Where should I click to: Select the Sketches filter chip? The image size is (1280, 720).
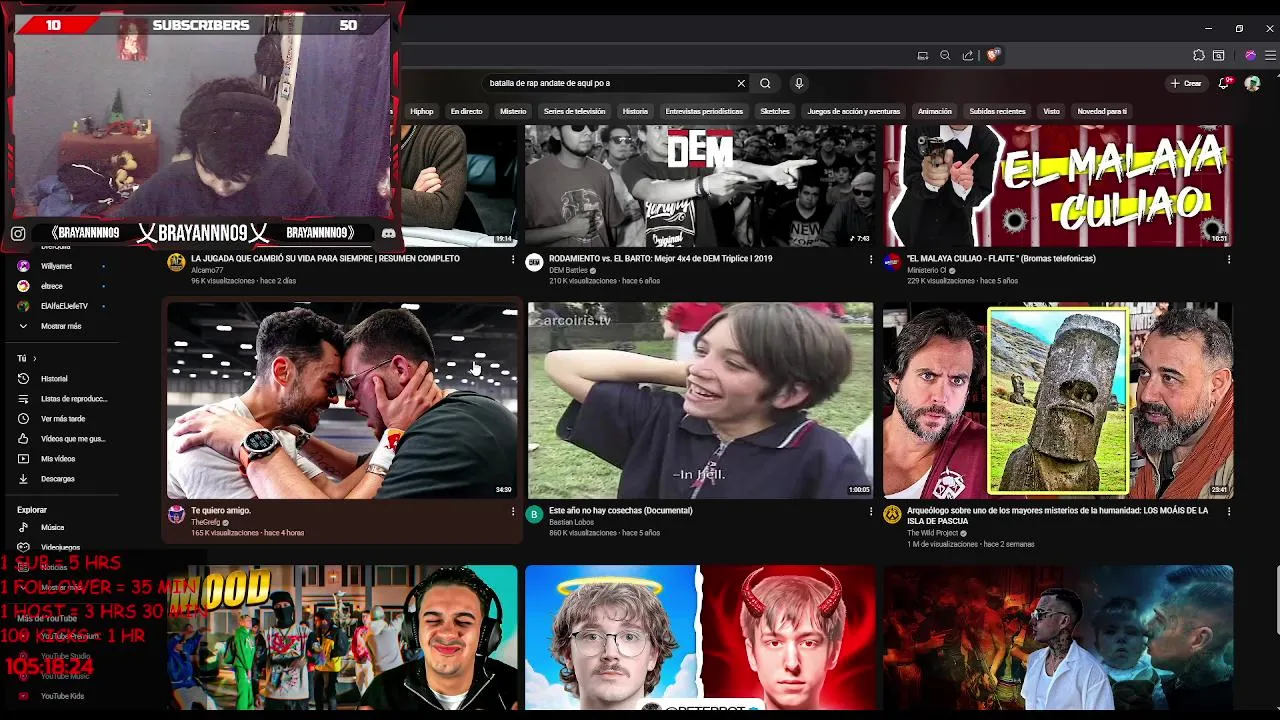(x=775, y=111)
